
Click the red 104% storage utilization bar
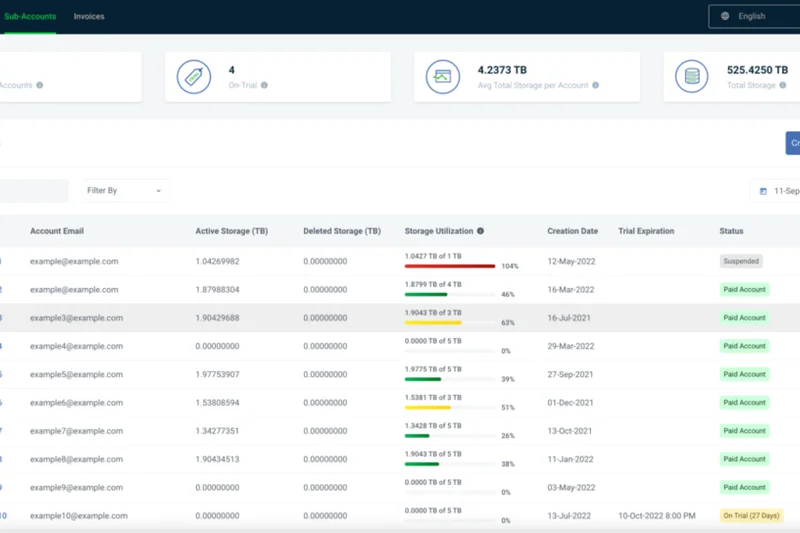point(449,266)
